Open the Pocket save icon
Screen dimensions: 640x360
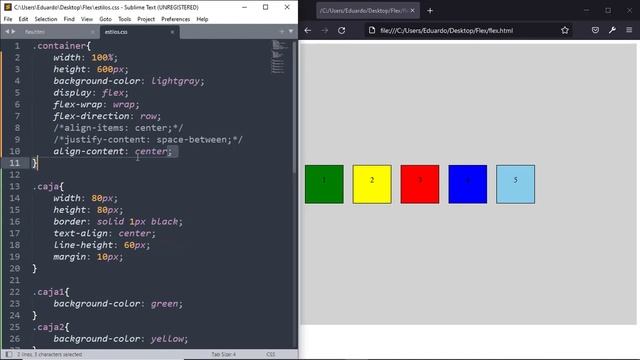(595, 30)
